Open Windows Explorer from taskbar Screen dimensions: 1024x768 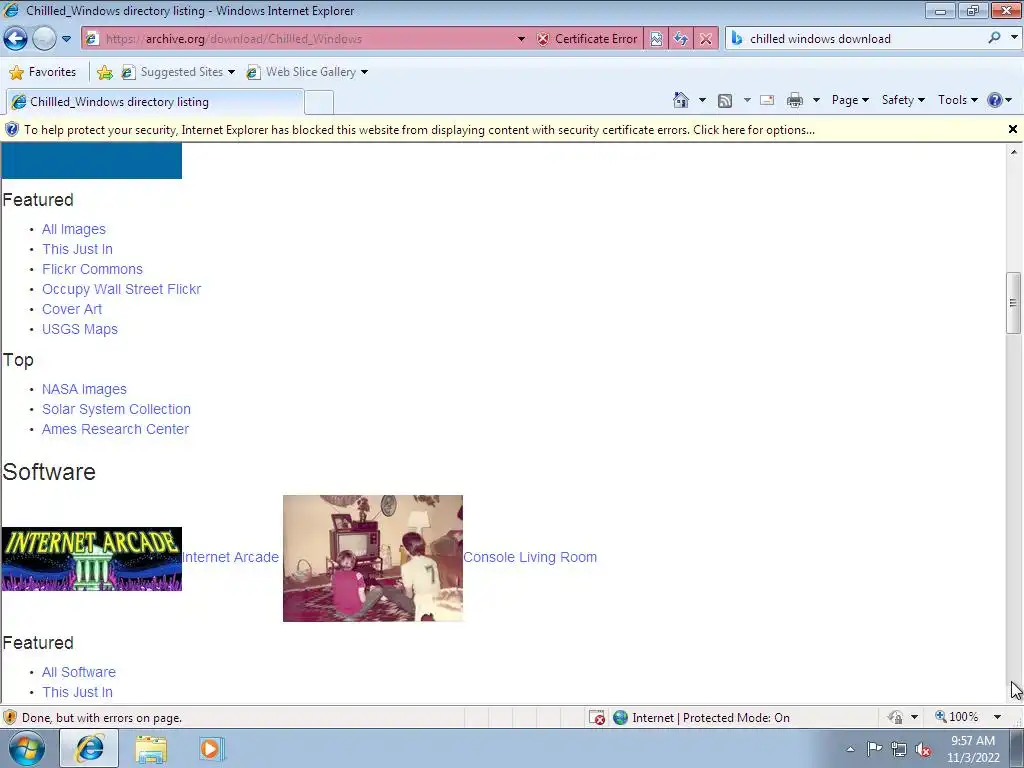(x=151, y=750)
